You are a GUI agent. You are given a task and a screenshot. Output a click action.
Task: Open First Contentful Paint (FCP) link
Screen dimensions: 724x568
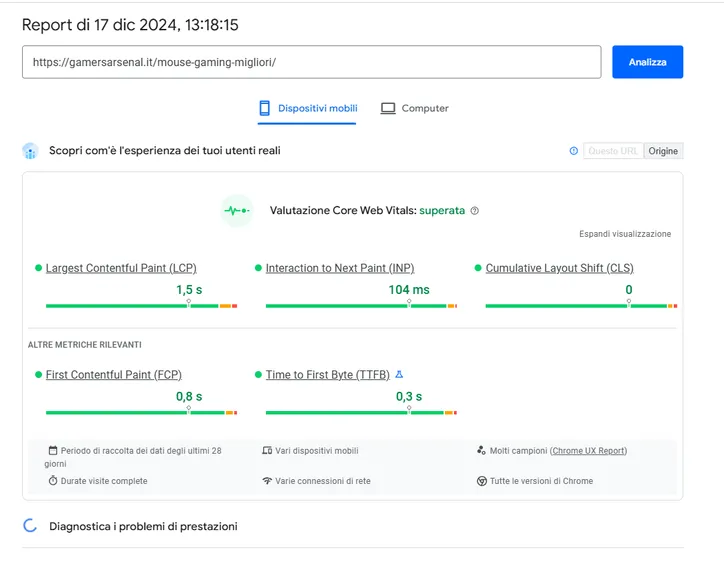tap(114, 375)
